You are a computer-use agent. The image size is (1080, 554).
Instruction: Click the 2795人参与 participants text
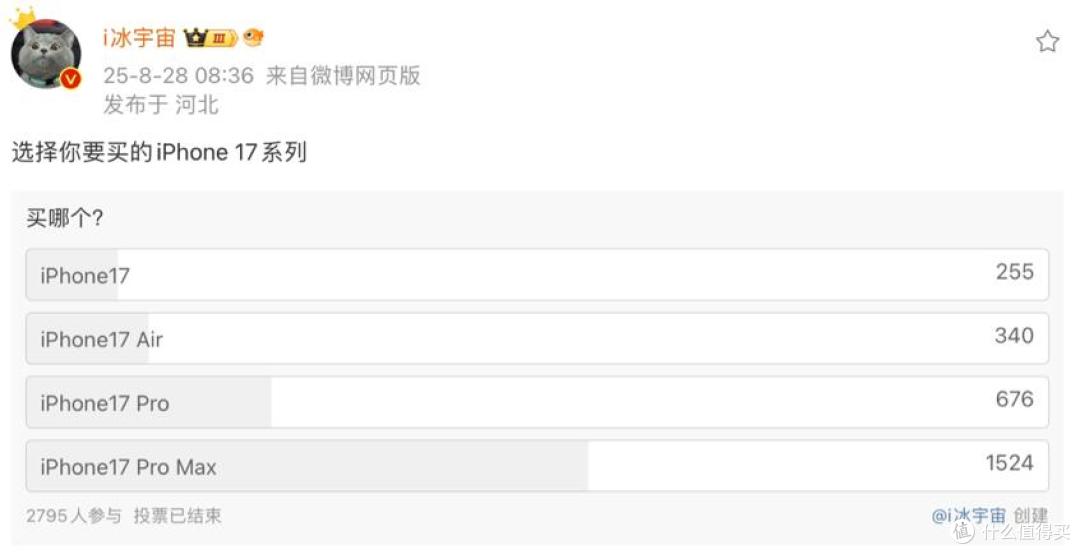pyautogui.click(x=74, y=515)
